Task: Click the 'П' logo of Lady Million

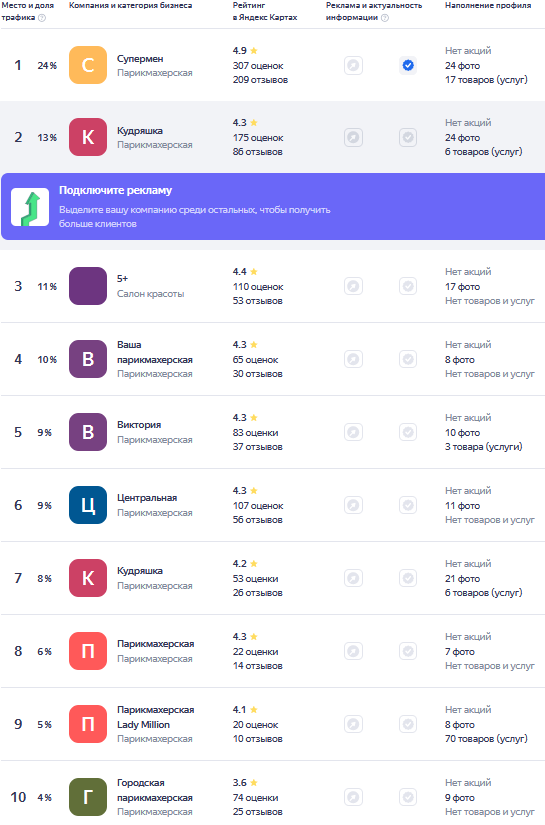Action: coord(88,724)
